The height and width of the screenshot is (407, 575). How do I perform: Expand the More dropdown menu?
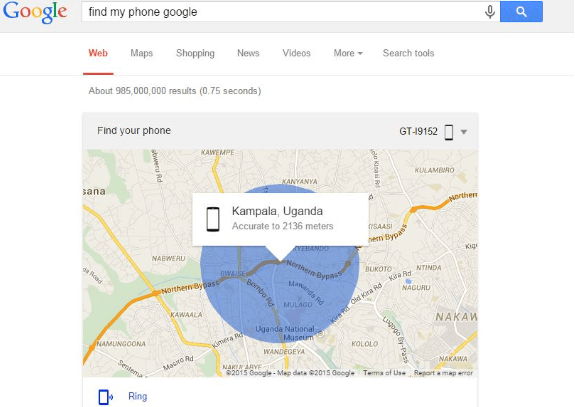[348, 53]
